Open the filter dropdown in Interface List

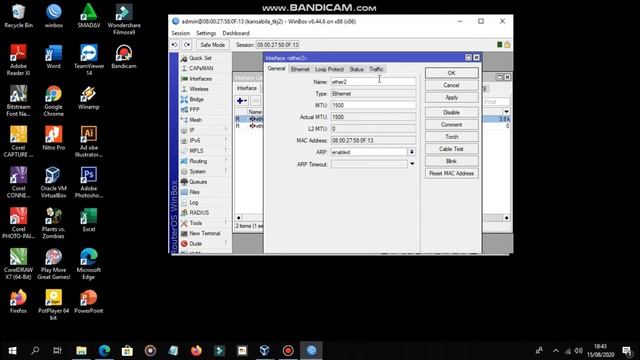(506, 111)
